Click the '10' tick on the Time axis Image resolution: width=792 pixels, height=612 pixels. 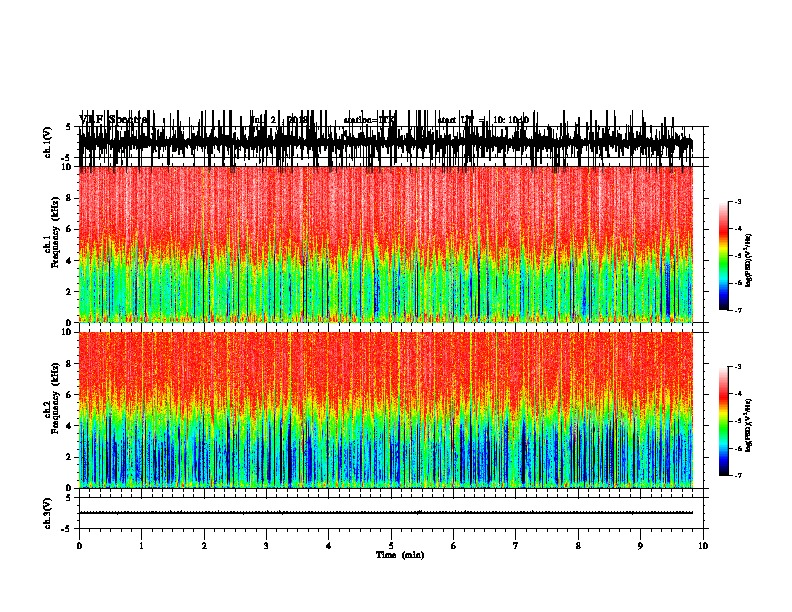click(x=703, y=546)
